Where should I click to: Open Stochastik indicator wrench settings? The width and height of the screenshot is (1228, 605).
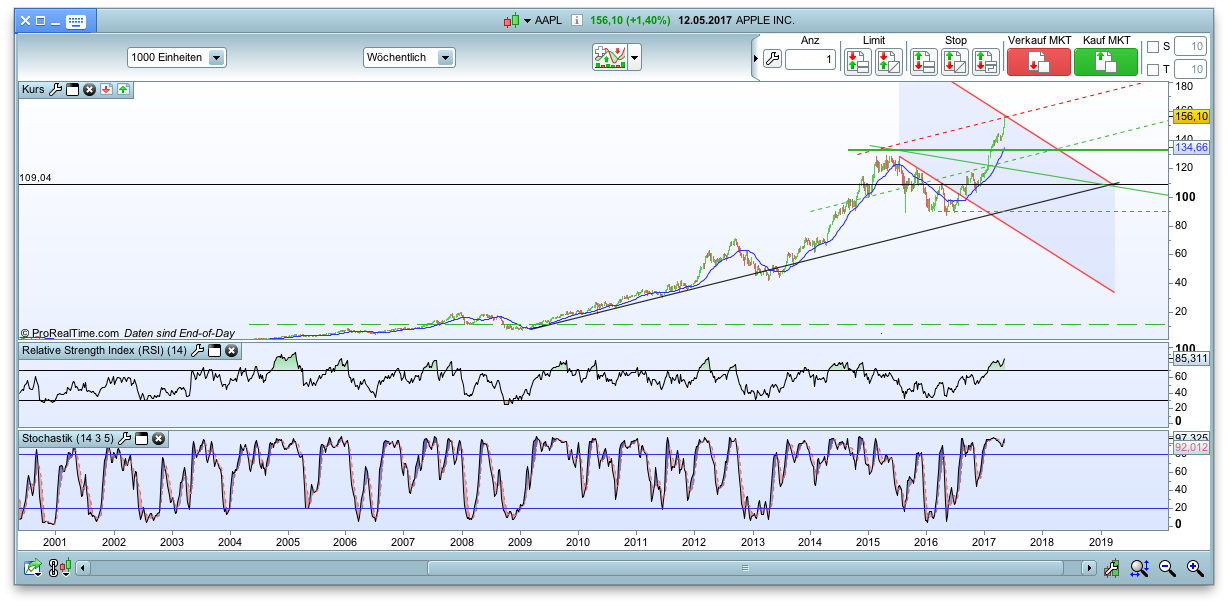click(125, 438)
